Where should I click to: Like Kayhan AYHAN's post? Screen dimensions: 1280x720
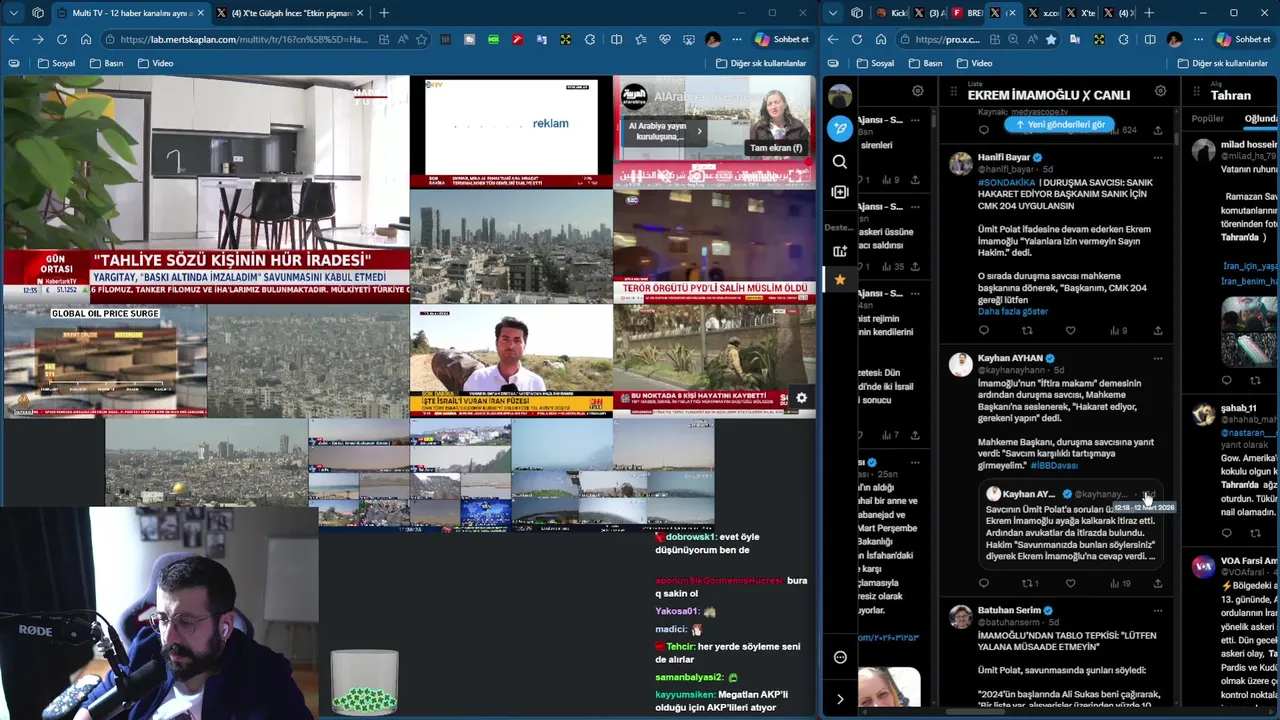coord(1070,583)
